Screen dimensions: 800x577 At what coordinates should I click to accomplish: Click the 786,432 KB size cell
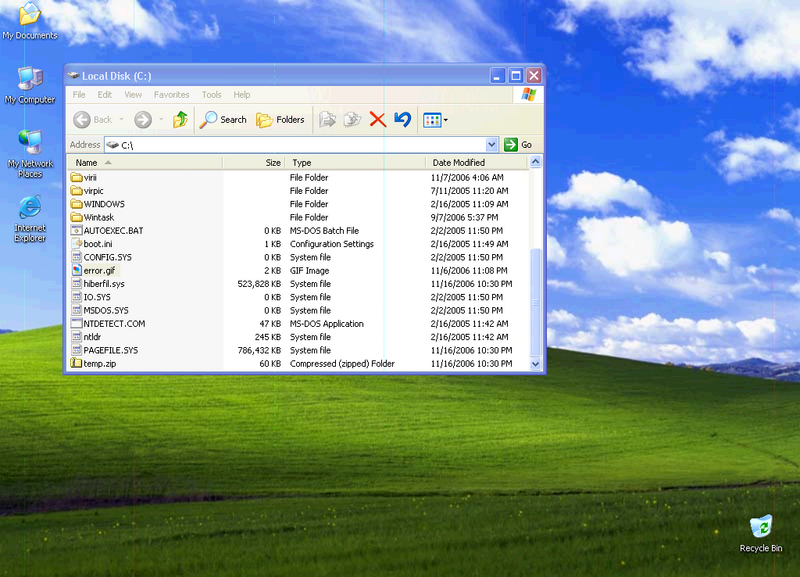259,350
